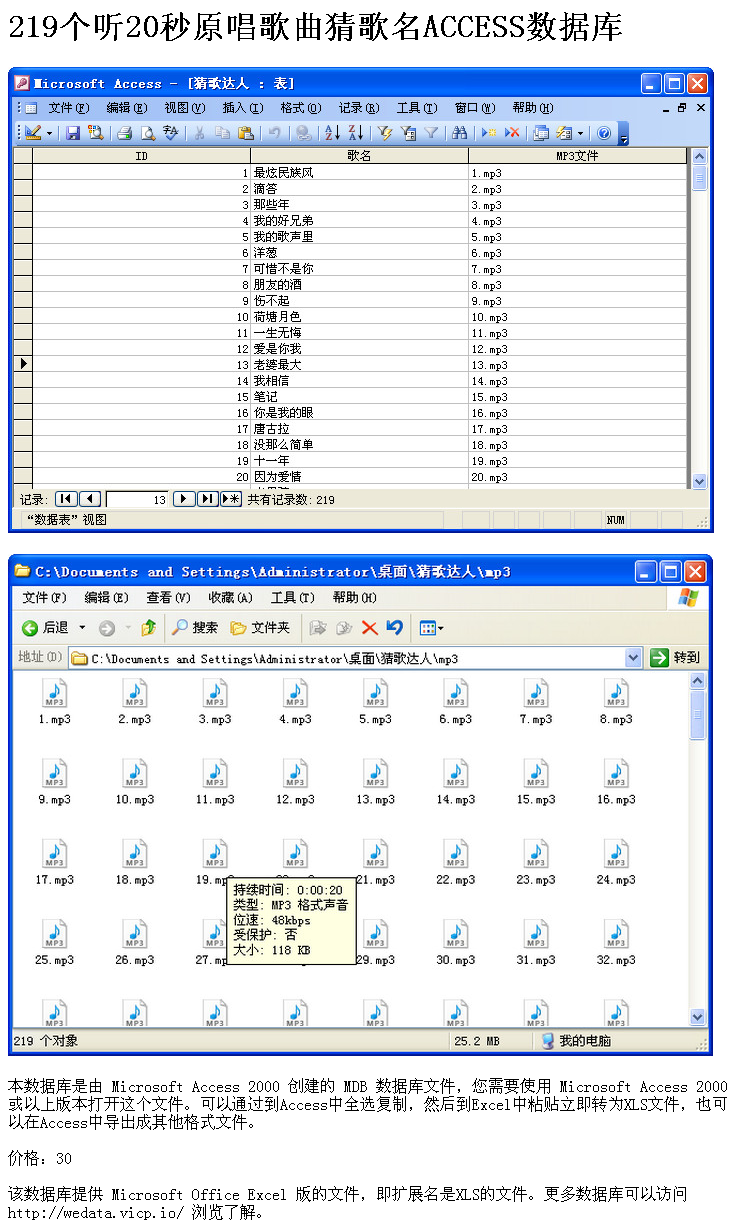Click the Design View icon in Access toolbar
Screen dimensions: 736x1220
[x=32, y=132]
